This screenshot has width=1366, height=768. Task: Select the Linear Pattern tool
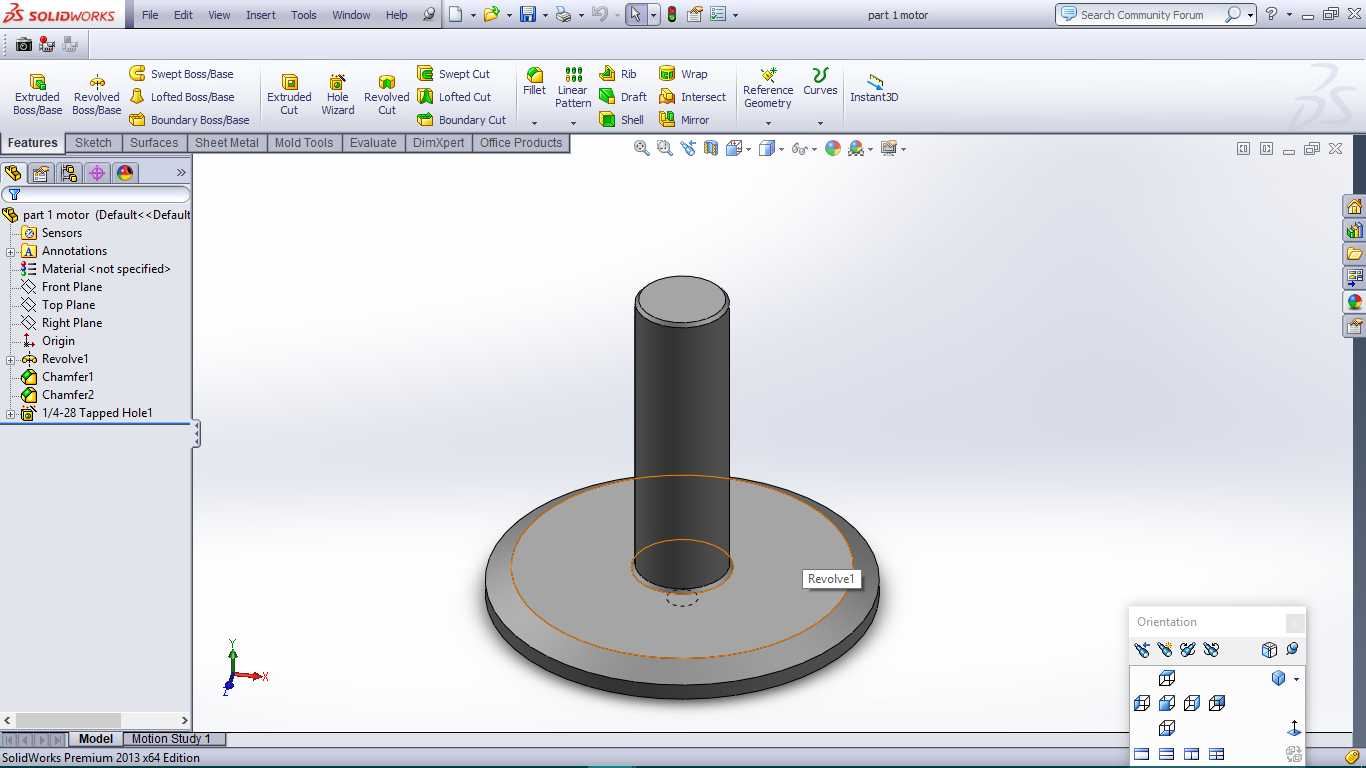[573, 88]
